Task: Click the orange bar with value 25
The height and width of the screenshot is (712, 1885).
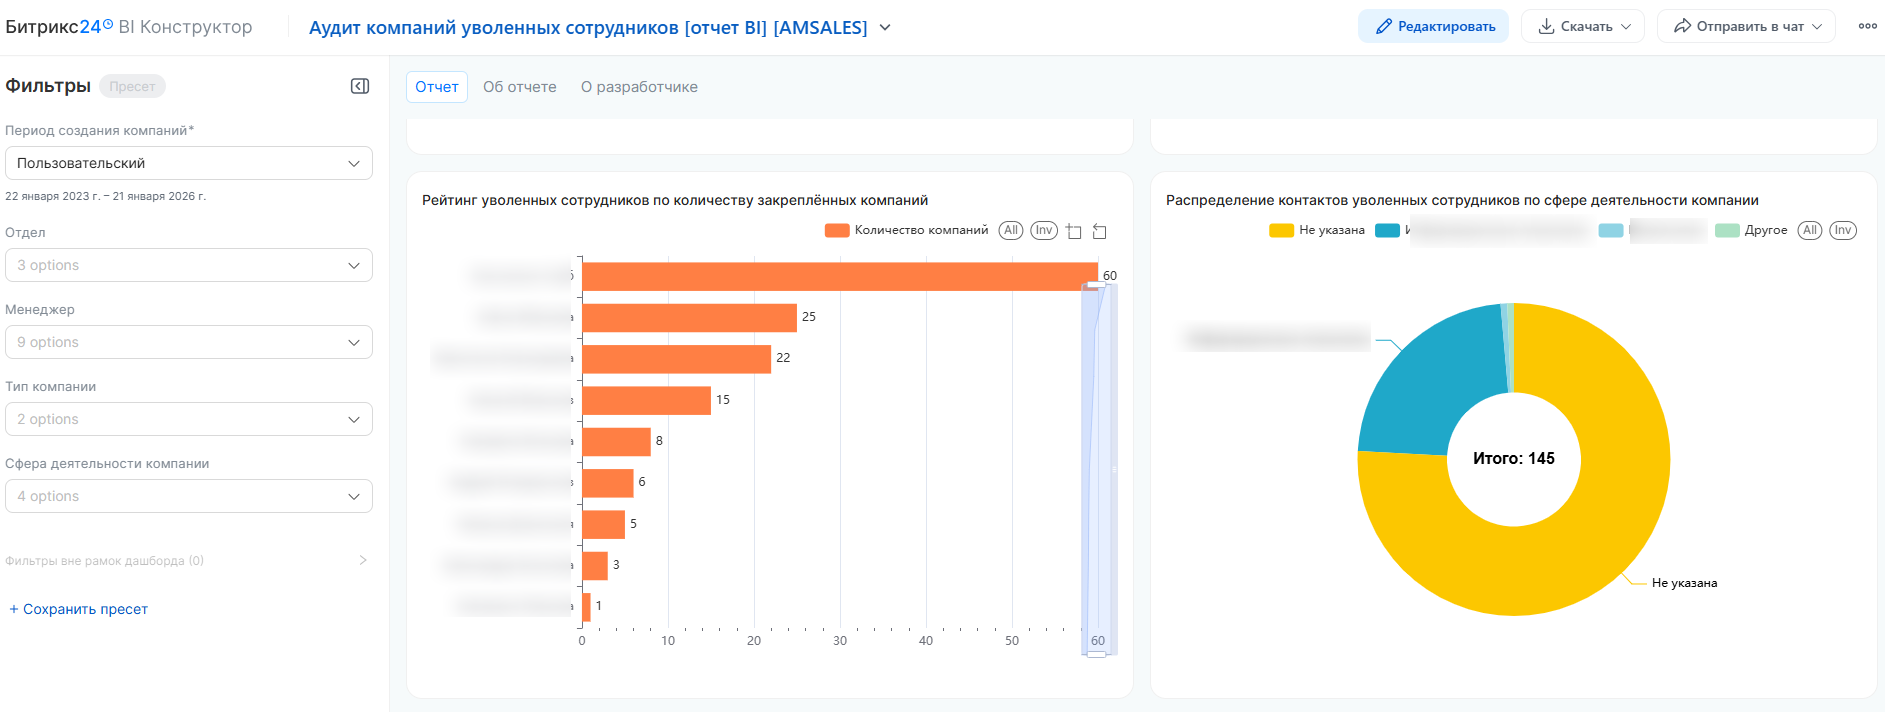Action: pyautogui.click(x=689, y=318)
